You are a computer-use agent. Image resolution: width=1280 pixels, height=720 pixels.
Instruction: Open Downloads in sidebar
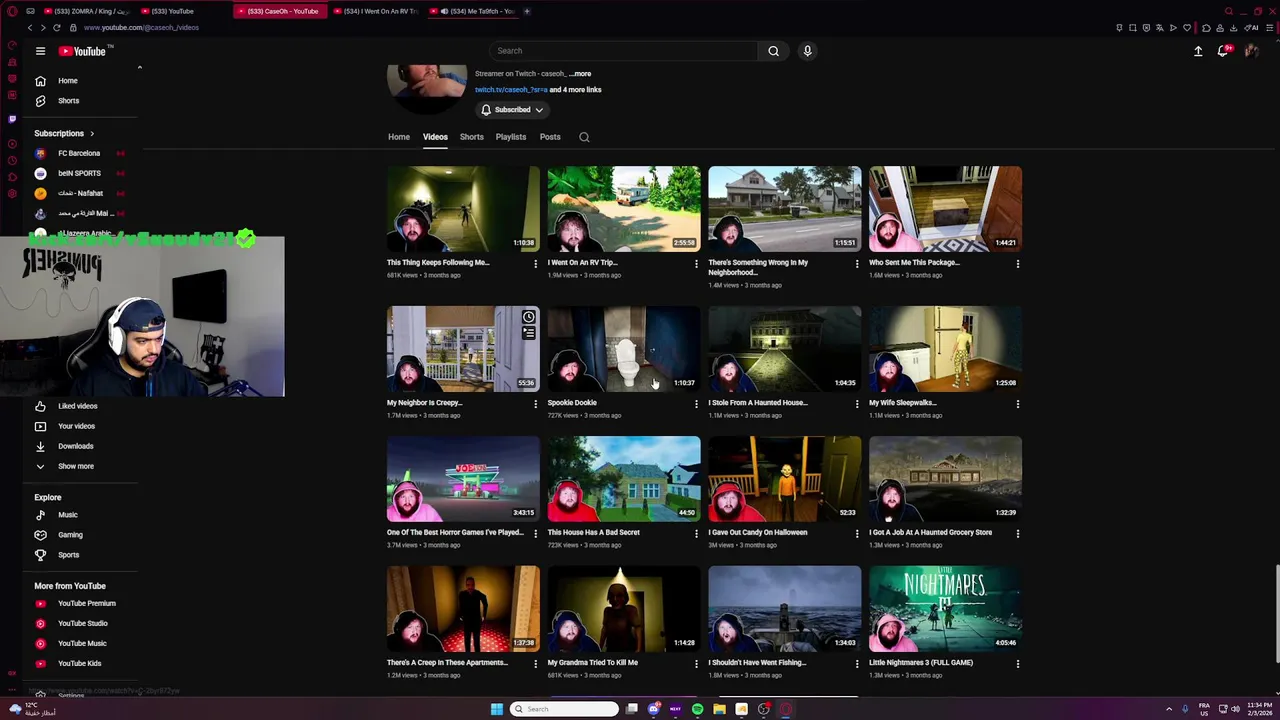pyautogui.click(x=75, y=446)
